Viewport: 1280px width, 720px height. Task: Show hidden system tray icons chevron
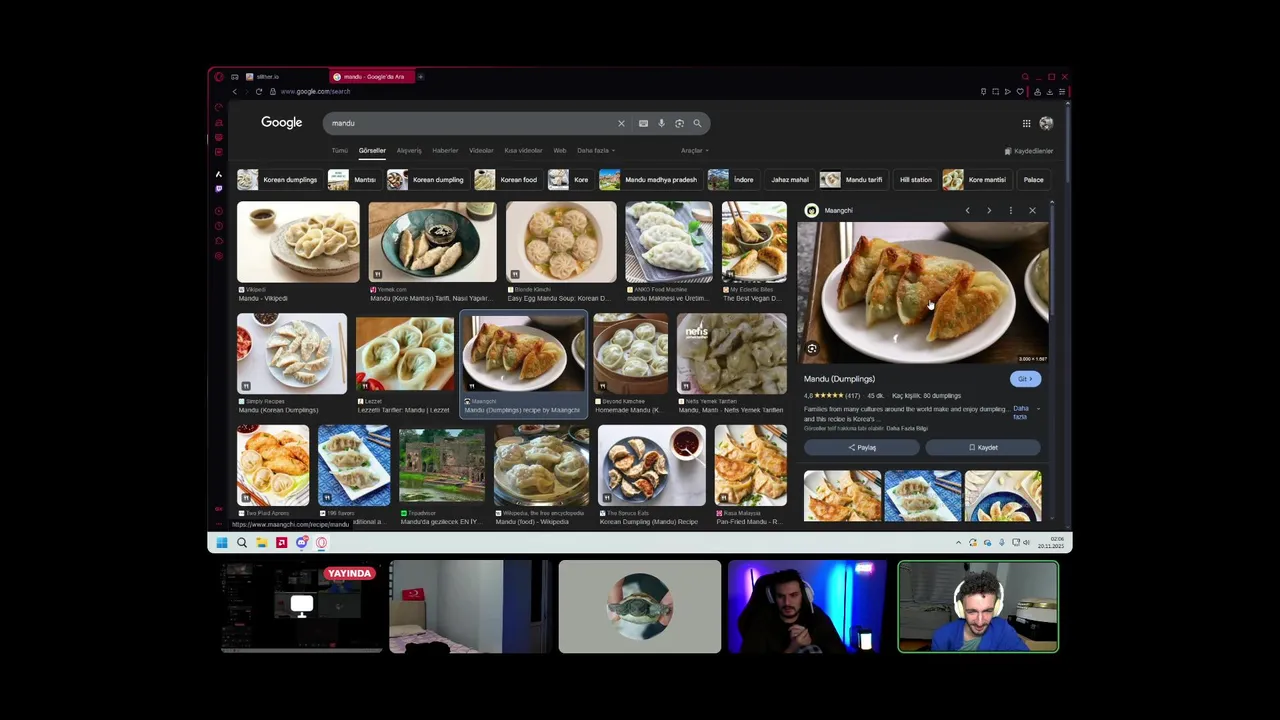point(958,542)
